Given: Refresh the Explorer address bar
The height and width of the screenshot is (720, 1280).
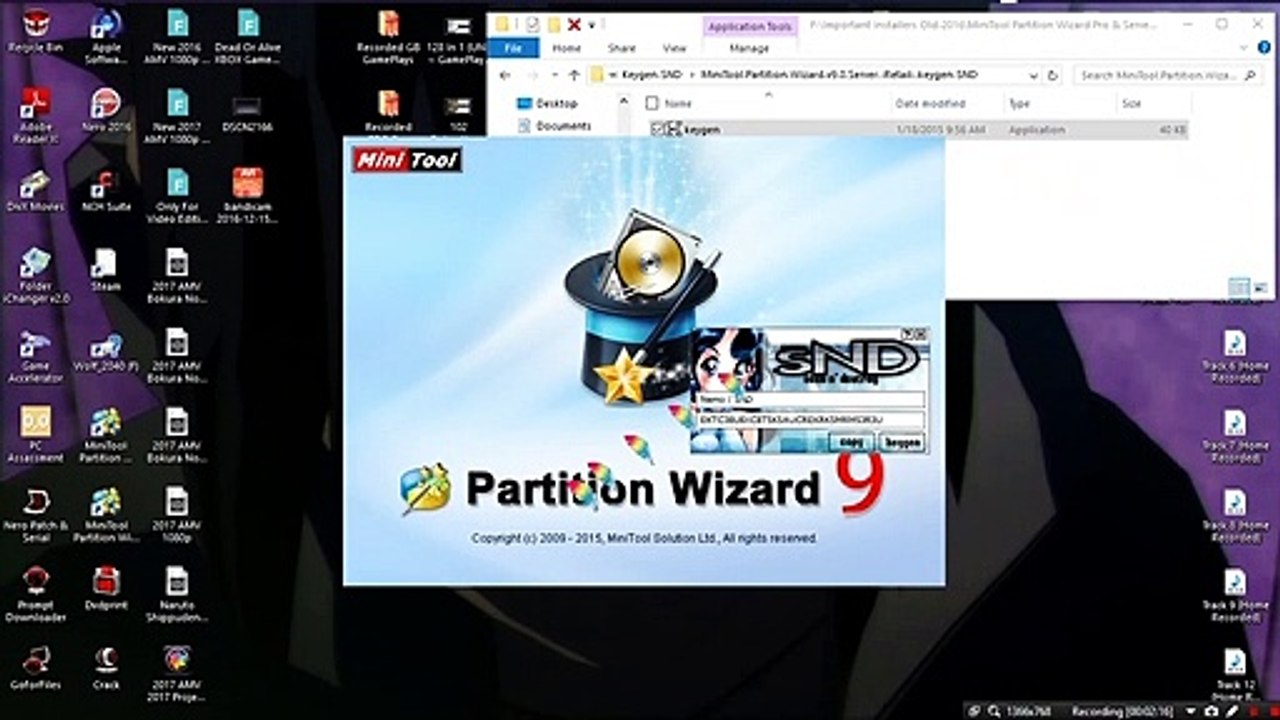Looking at the screenshot, I should point(1052,75).
